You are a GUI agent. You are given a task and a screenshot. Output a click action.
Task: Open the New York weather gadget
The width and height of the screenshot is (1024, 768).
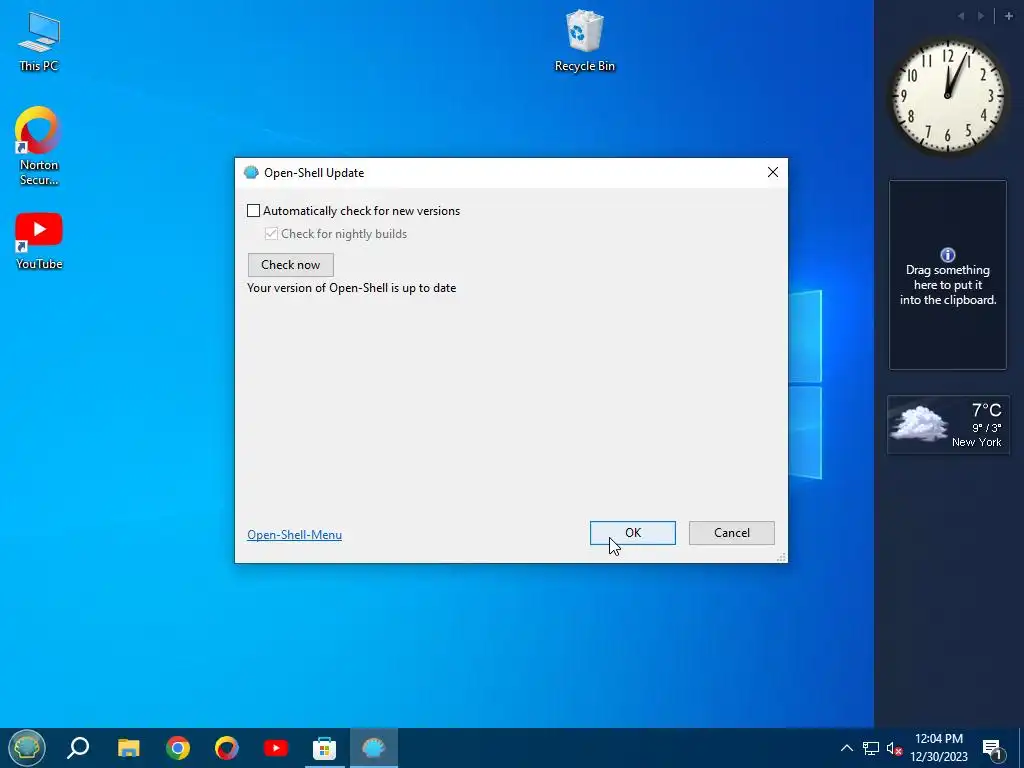click(948, 424)
